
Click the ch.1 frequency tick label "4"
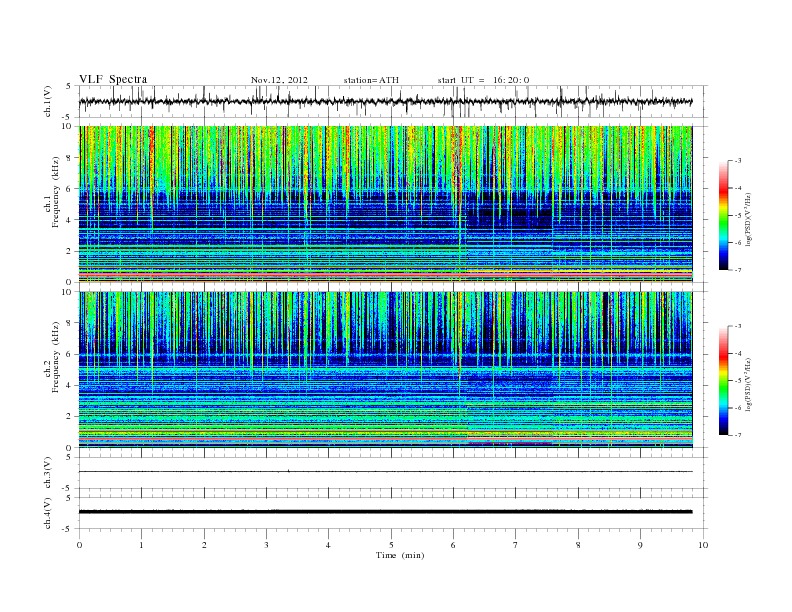[69, 220]
